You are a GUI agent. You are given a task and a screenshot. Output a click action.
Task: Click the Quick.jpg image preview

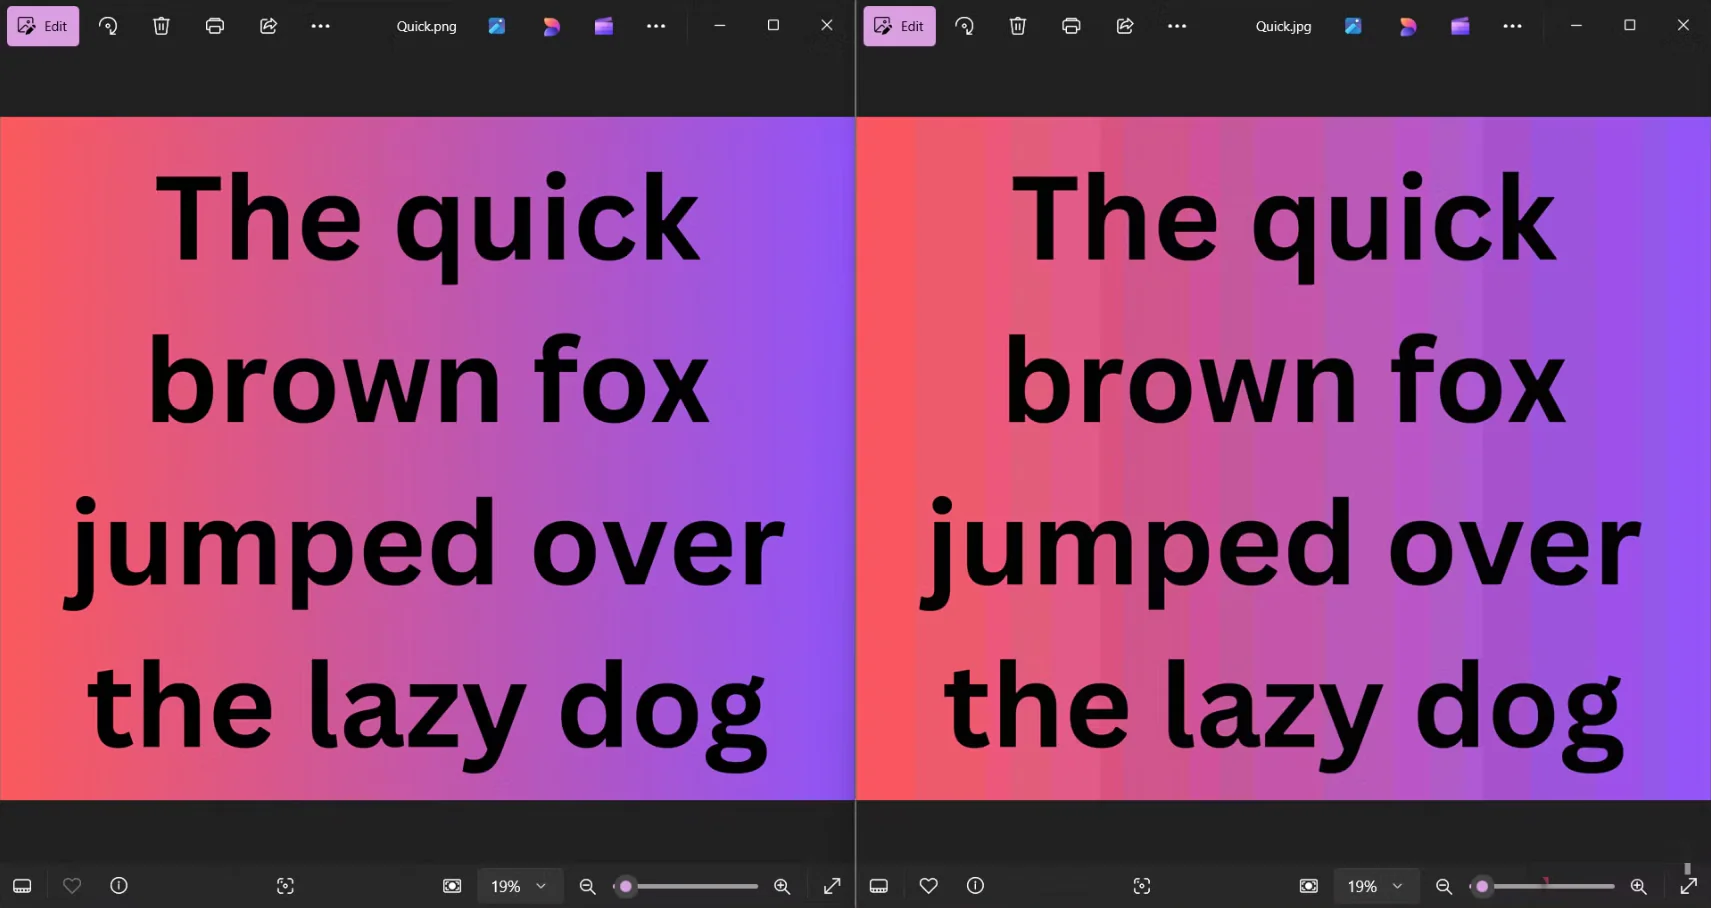coord(1283,458)
